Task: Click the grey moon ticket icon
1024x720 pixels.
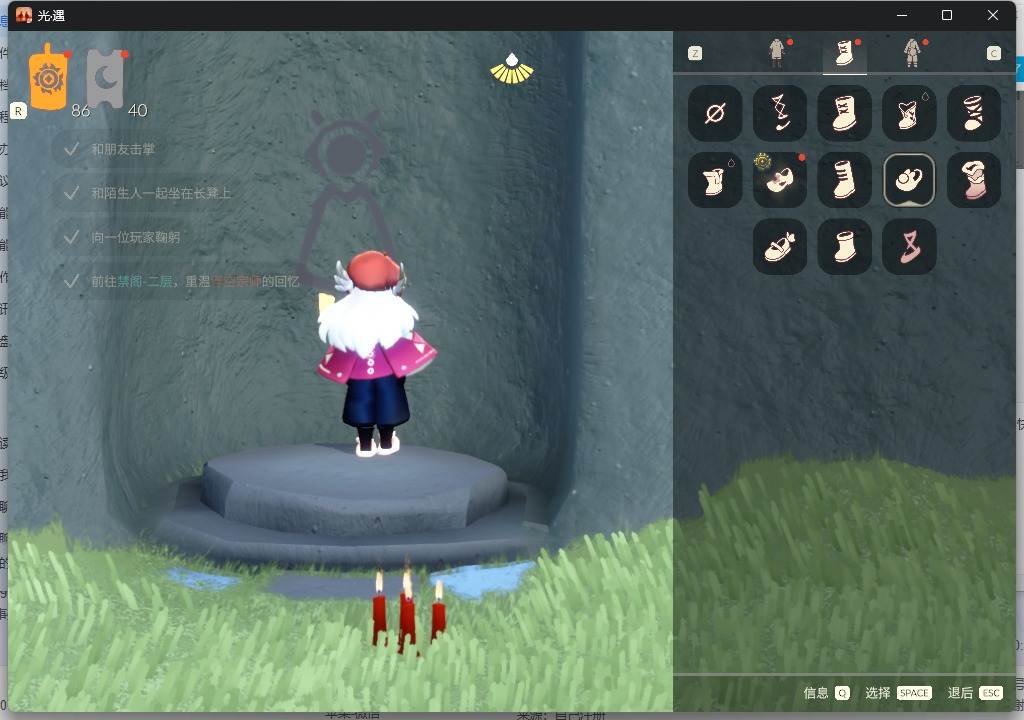Action: click(x=105, y=77)
